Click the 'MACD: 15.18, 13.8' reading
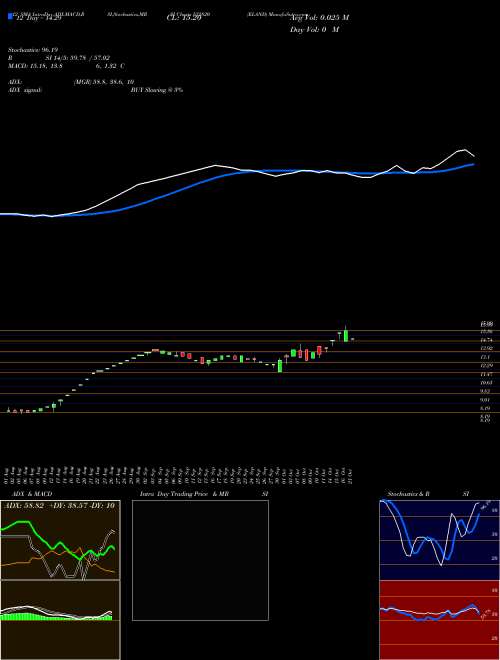This screenshot has width=500, height=660. point(35,66)
